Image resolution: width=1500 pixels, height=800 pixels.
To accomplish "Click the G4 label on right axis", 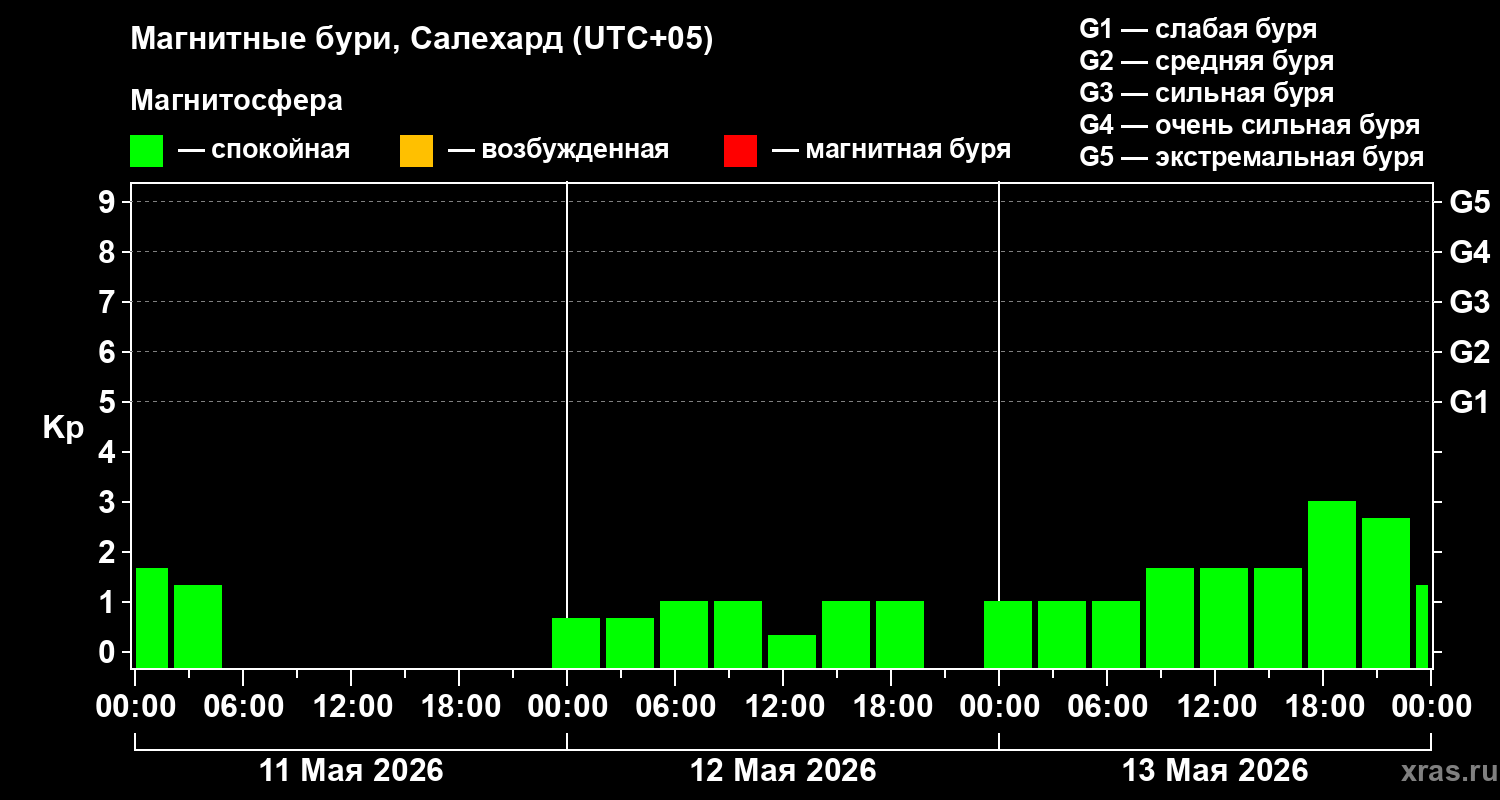I will tap(1469, 252).
